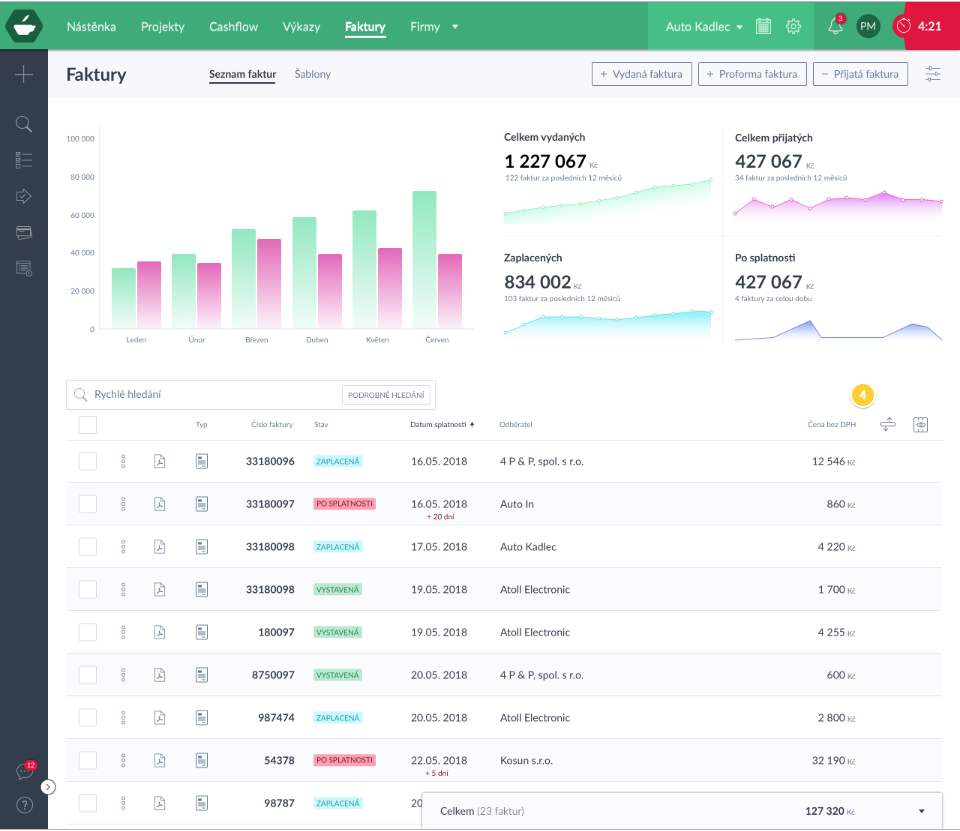960x831 pixels.
Task: Toggle column visibility eye icon
Action: point(921,425)
